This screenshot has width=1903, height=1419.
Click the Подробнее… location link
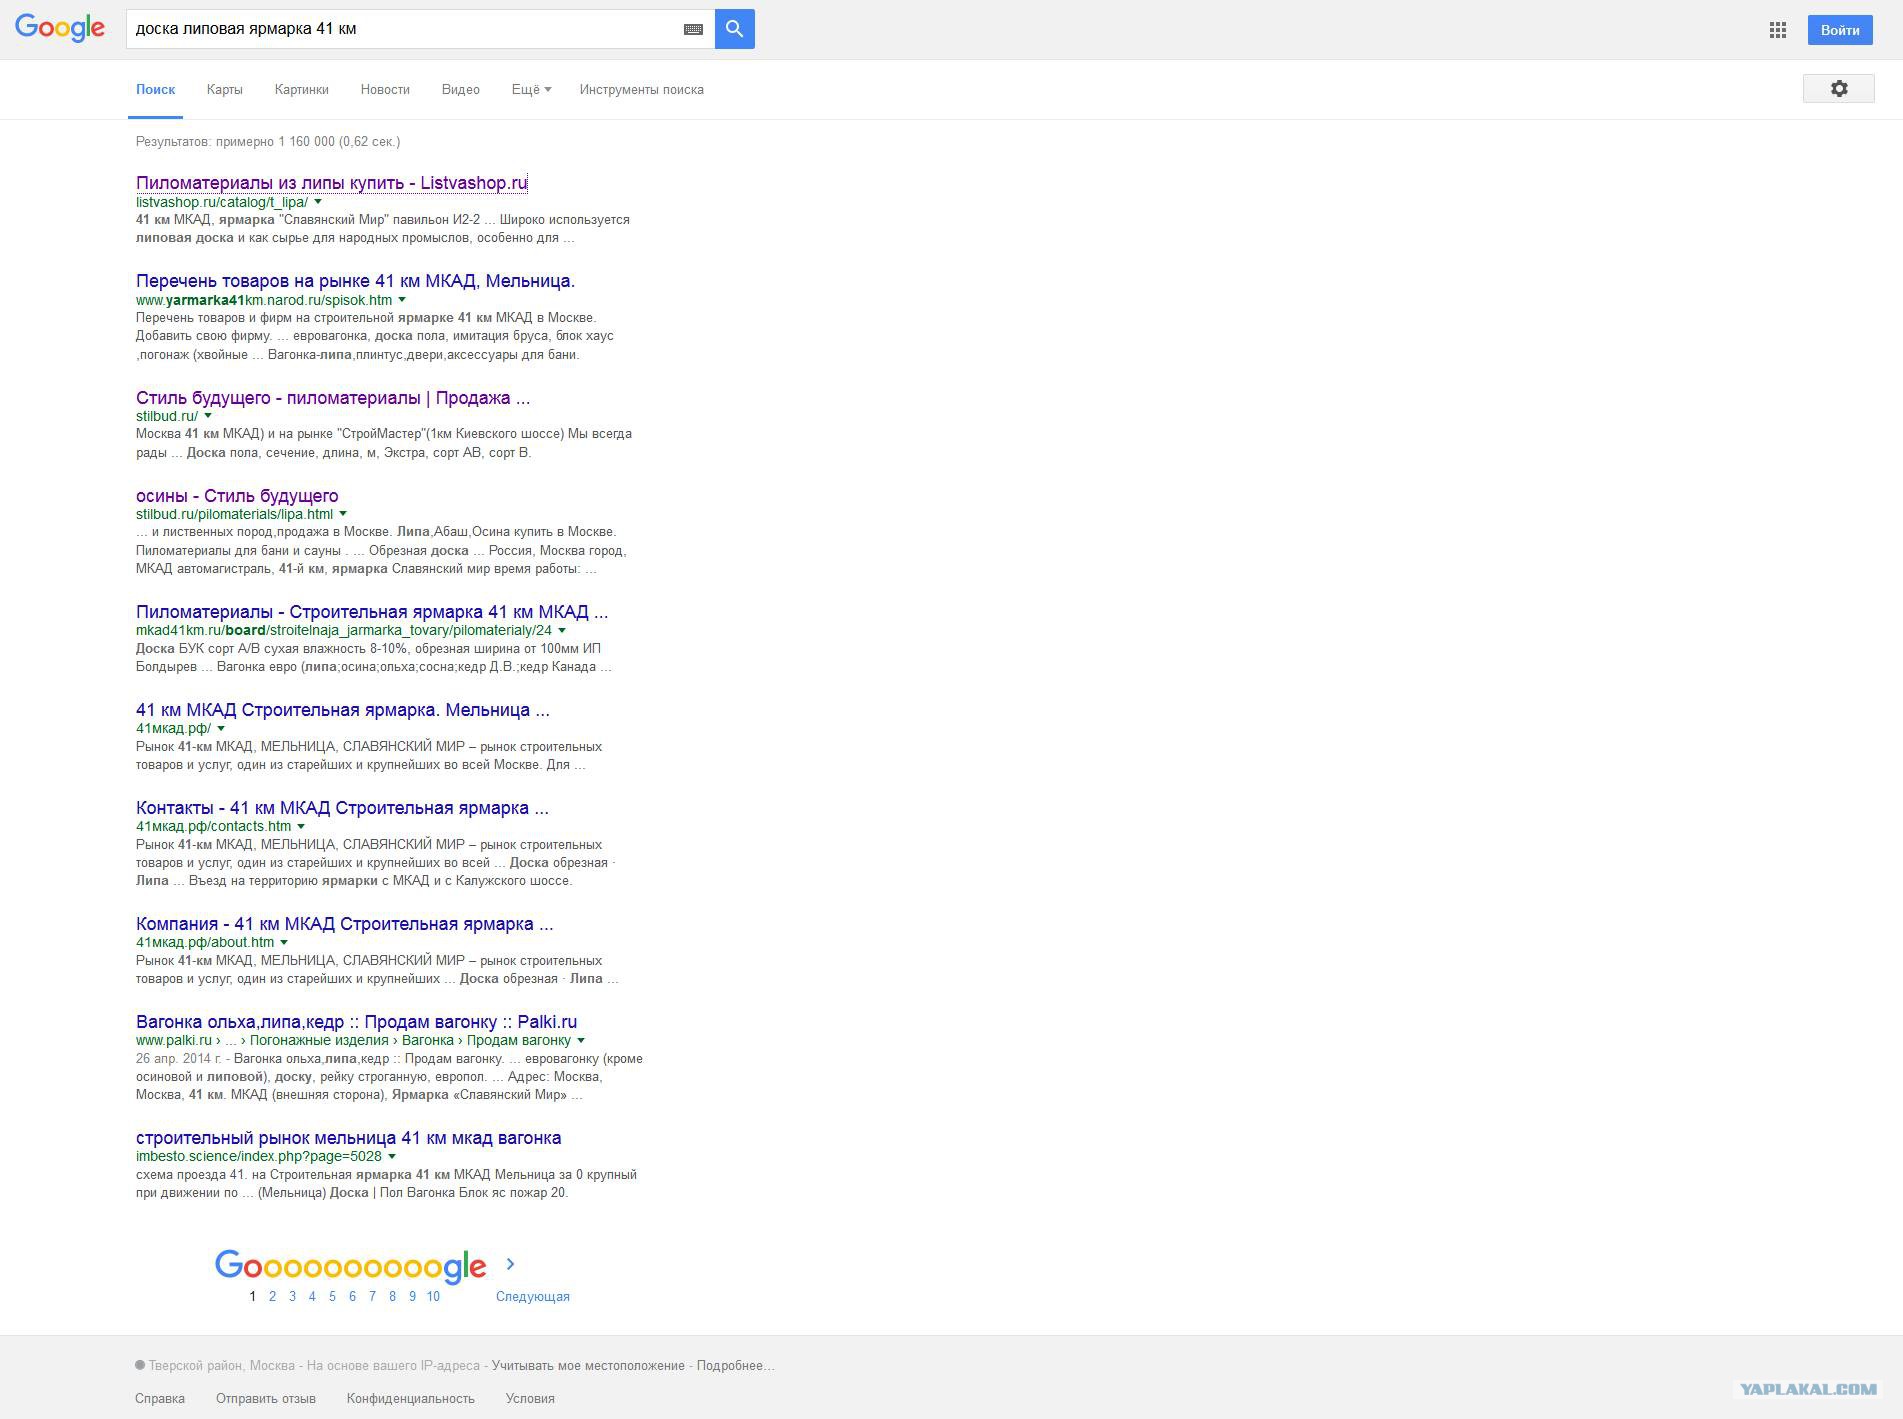point(736,1366)
